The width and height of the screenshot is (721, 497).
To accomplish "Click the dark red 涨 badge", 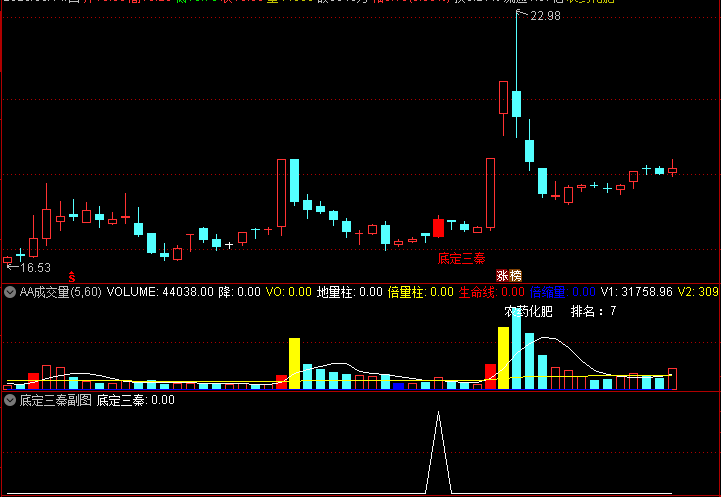I will (502, 276).
